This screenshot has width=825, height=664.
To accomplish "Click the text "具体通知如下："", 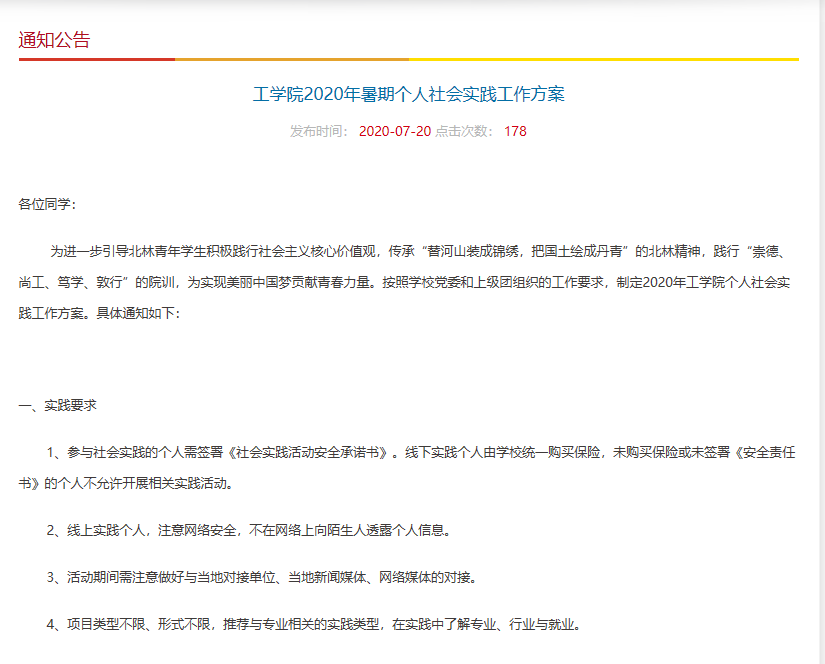I will coord(138,313).
